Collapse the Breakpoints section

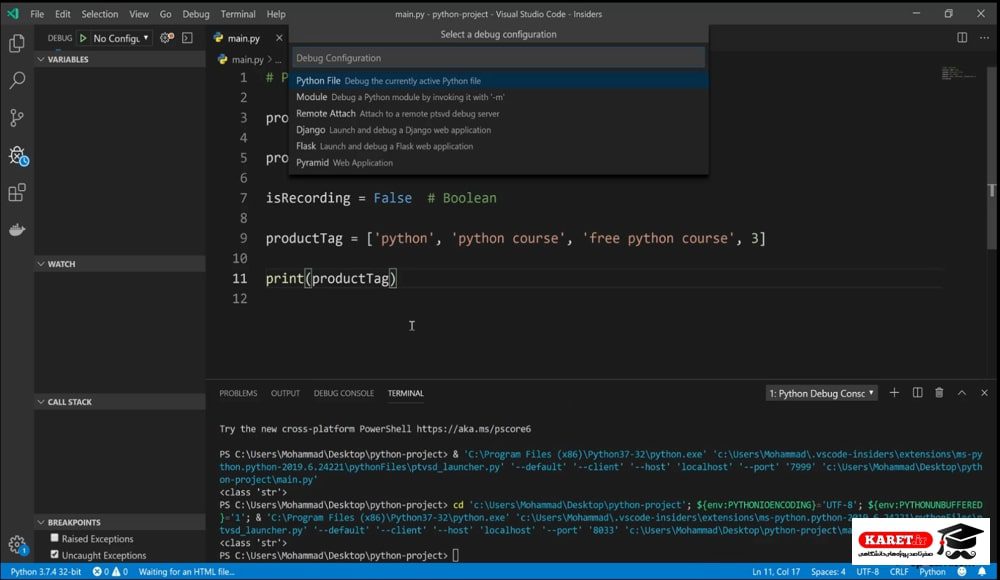pyautogui.click(x=119, y=523)
